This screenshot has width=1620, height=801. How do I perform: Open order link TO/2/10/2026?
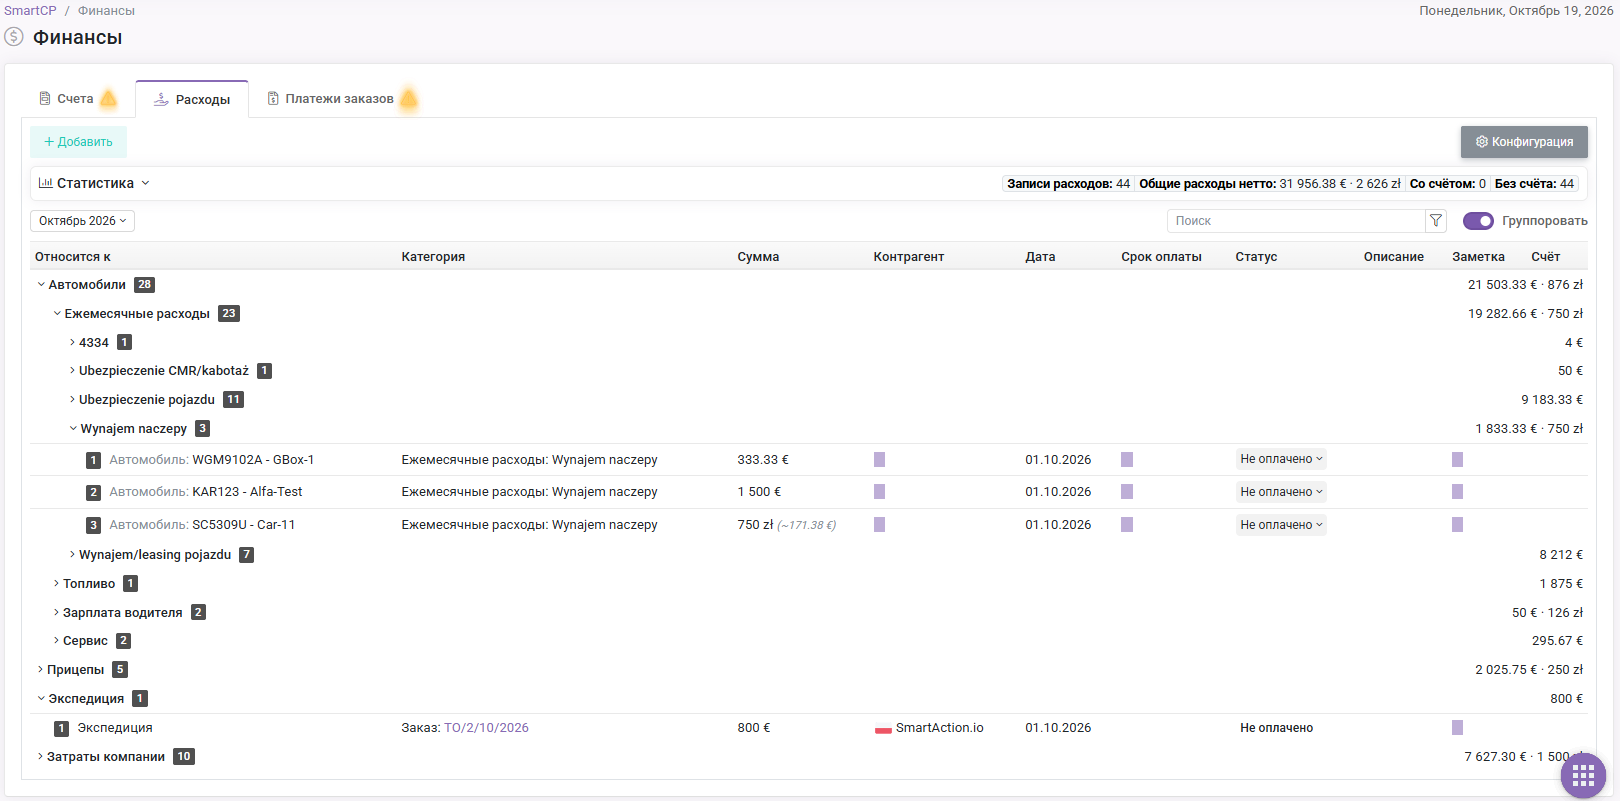[486, 728]
